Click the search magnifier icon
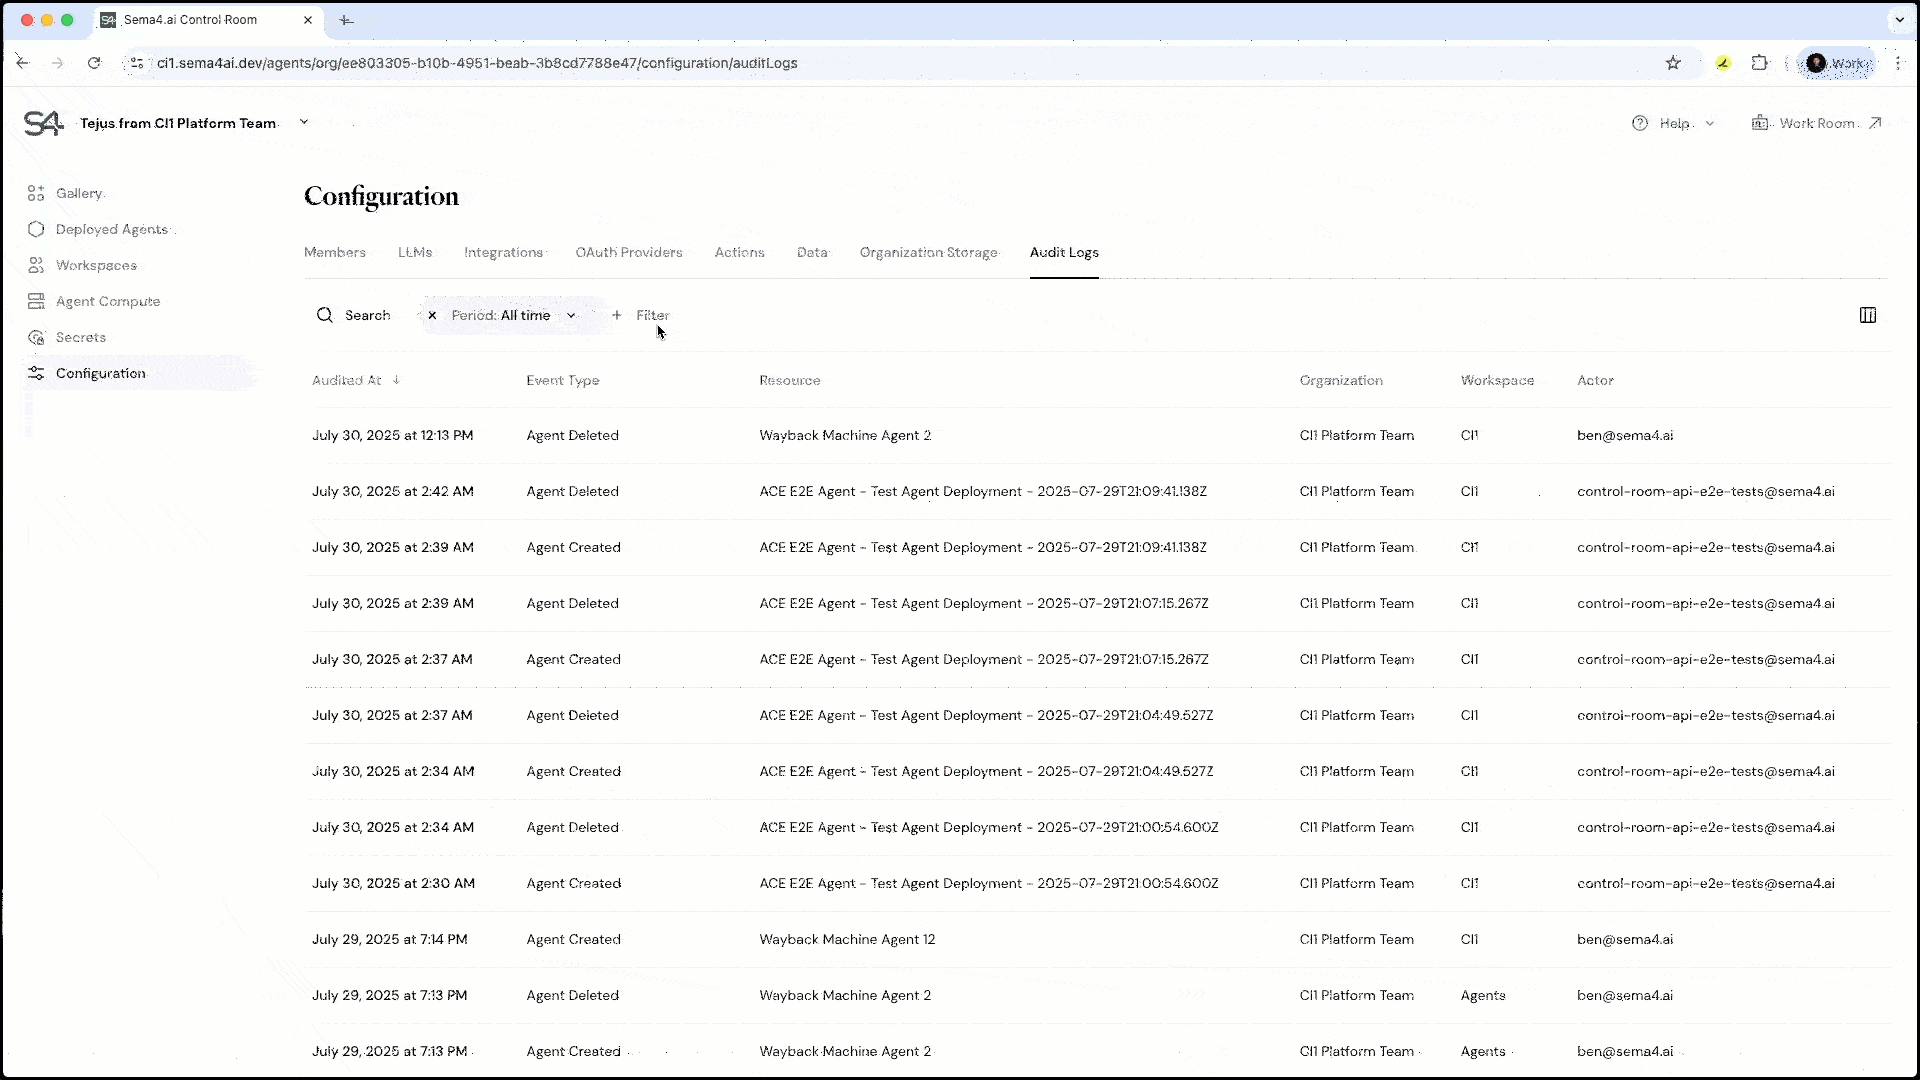The height and width of the screenshot is (1080, 1920). coord(325,315)
